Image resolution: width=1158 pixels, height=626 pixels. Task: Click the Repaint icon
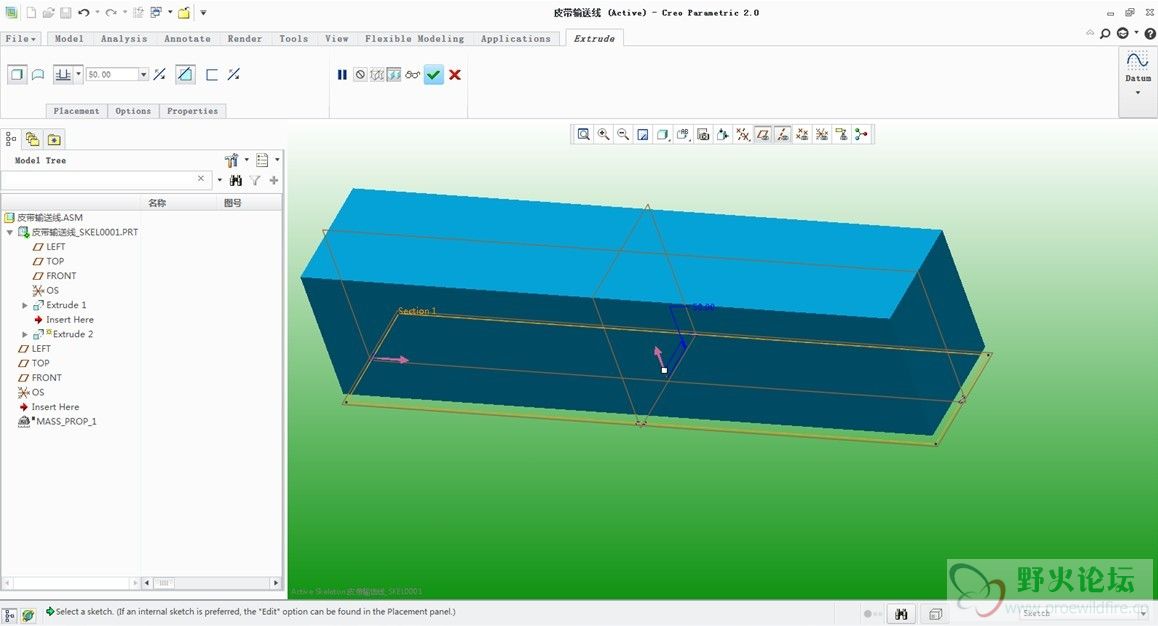coord(643,134)
